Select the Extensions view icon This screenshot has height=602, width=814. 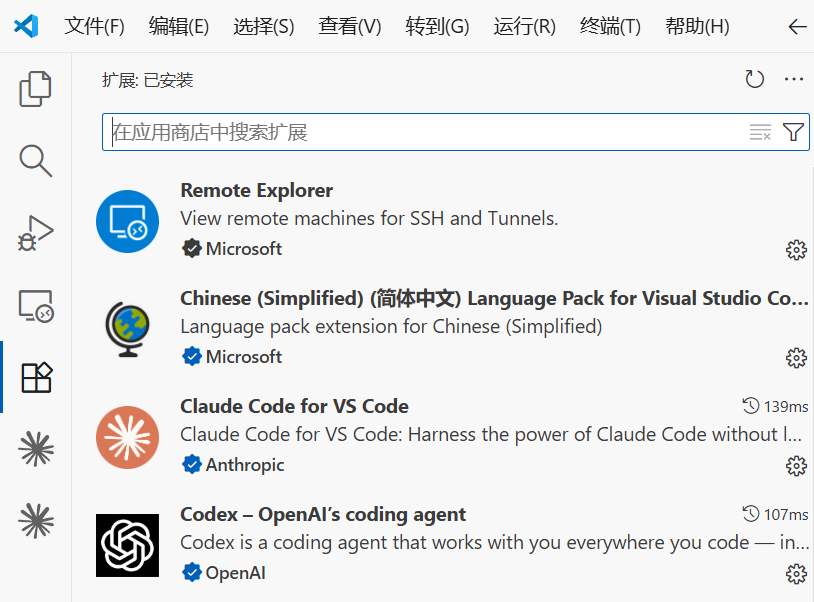[x=36, y=377]
